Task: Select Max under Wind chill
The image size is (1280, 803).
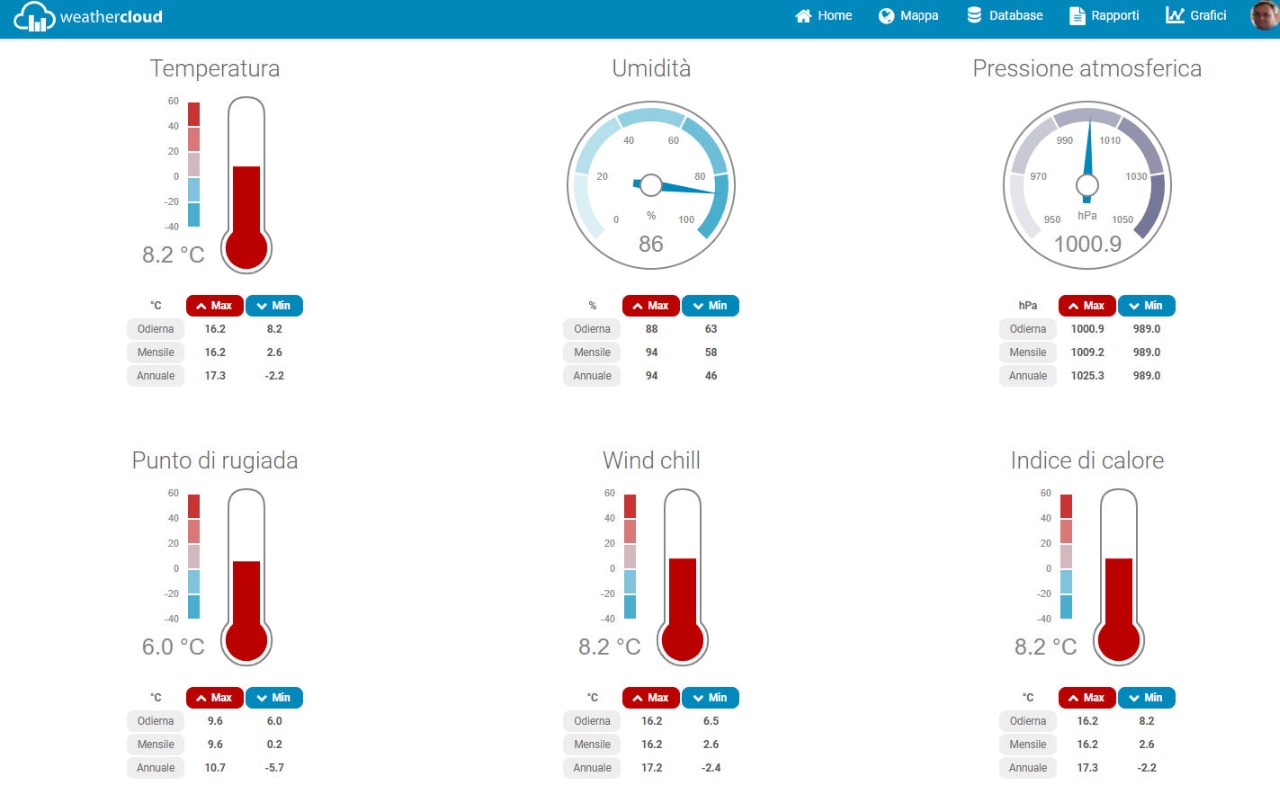Action: tap(651, 698)
